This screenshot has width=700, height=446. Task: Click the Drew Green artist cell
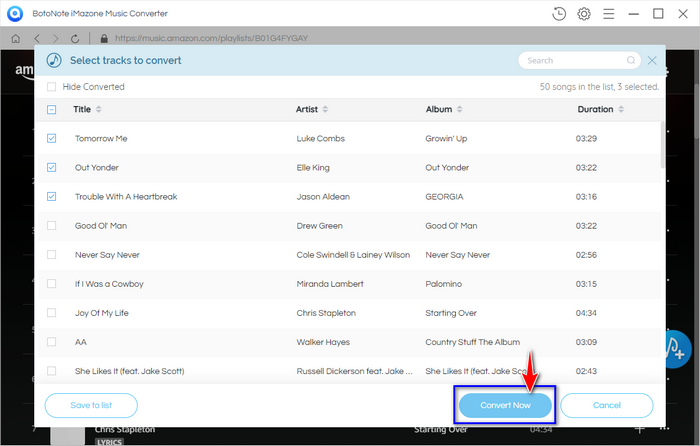click(320, 225)
